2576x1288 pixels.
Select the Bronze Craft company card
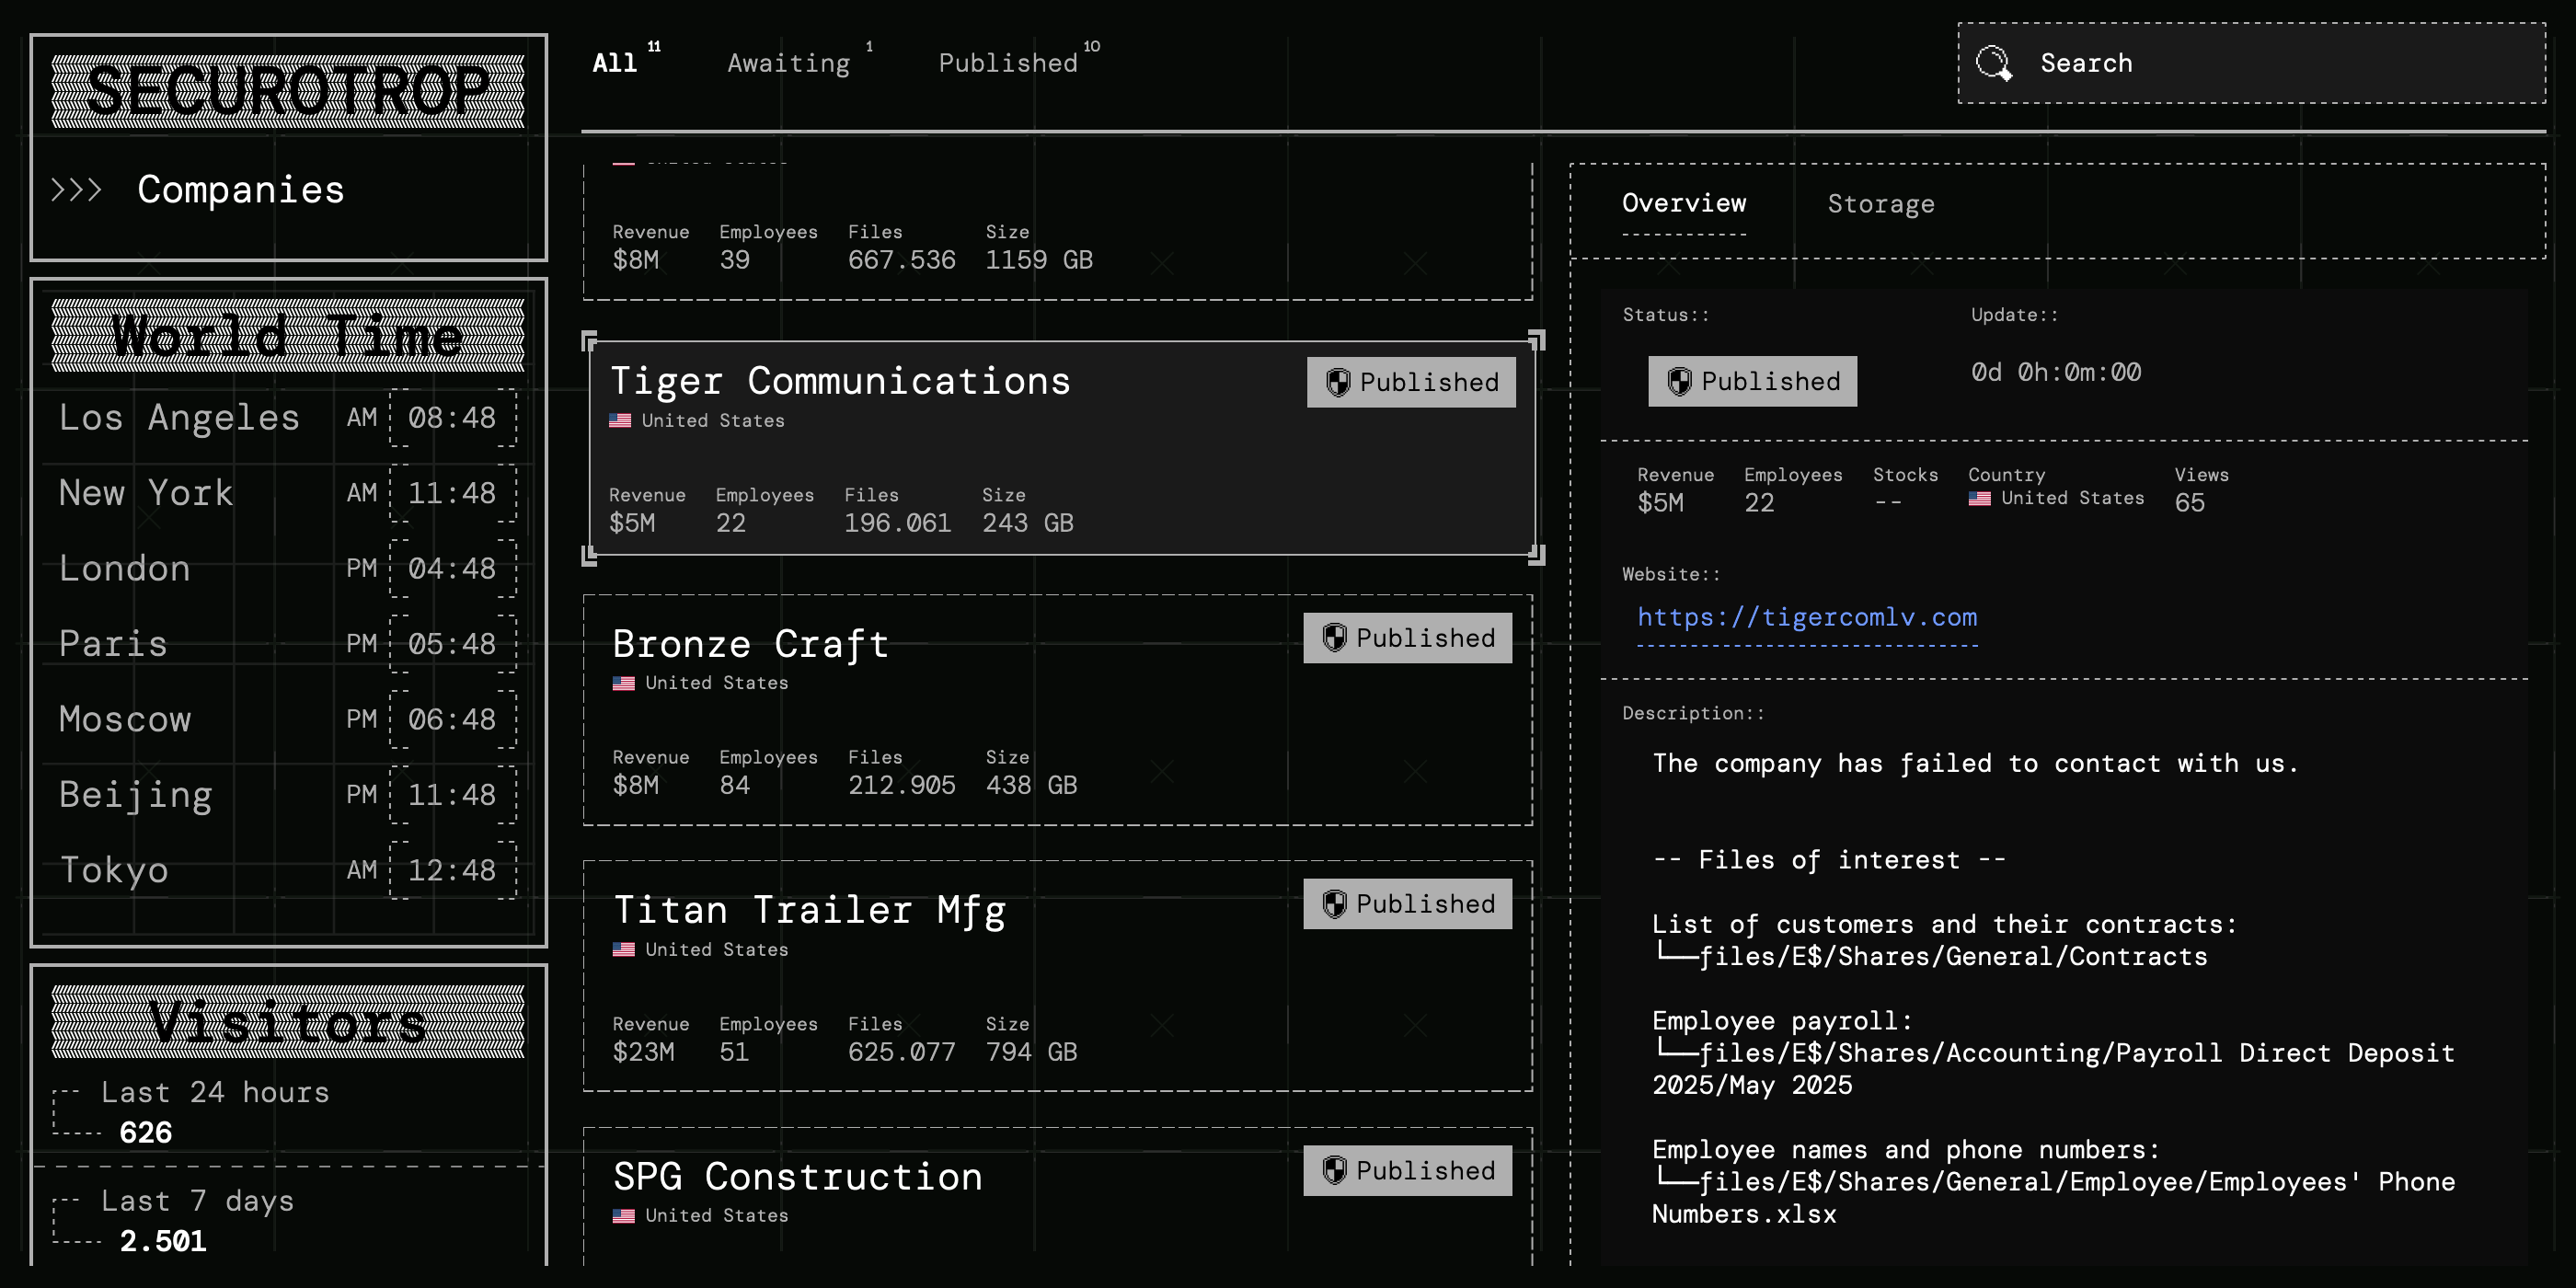[1058, 710]
